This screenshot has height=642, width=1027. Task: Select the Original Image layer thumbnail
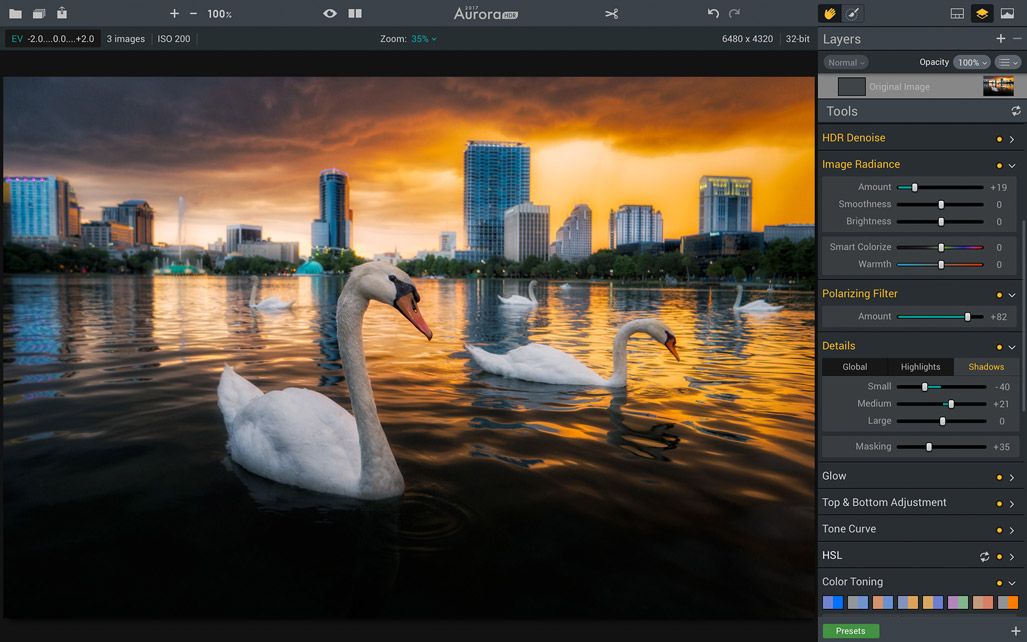[x=997, y=86]
